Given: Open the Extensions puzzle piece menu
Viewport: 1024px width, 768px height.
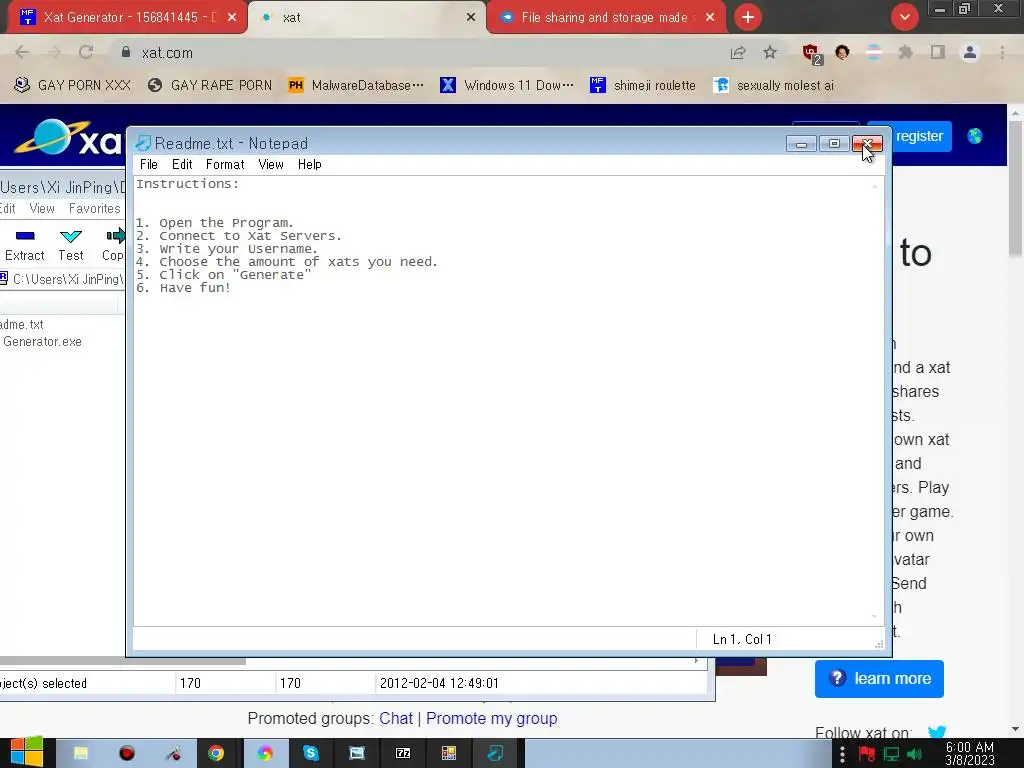Looking at the screenshot, I should point(905,52).
